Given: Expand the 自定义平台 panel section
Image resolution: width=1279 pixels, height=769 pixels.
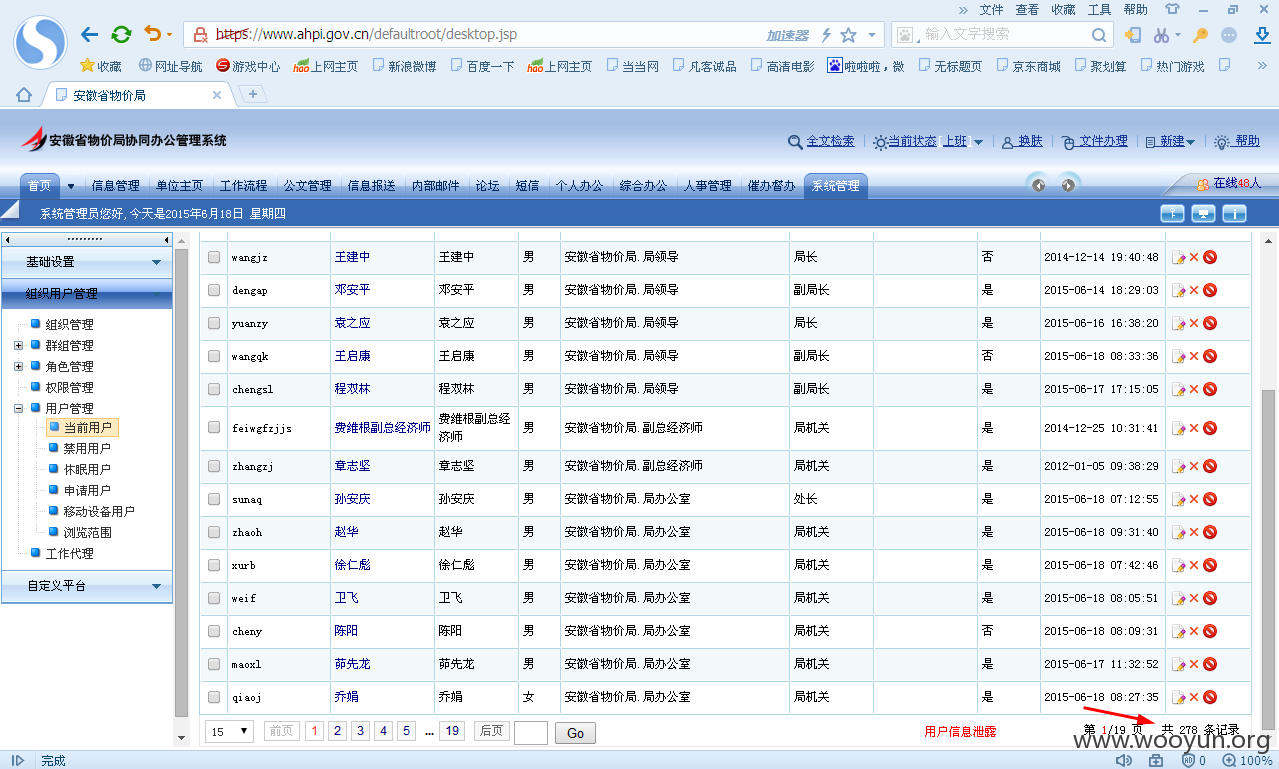Looking at the screenshot, I should click(x=87, y=586).
